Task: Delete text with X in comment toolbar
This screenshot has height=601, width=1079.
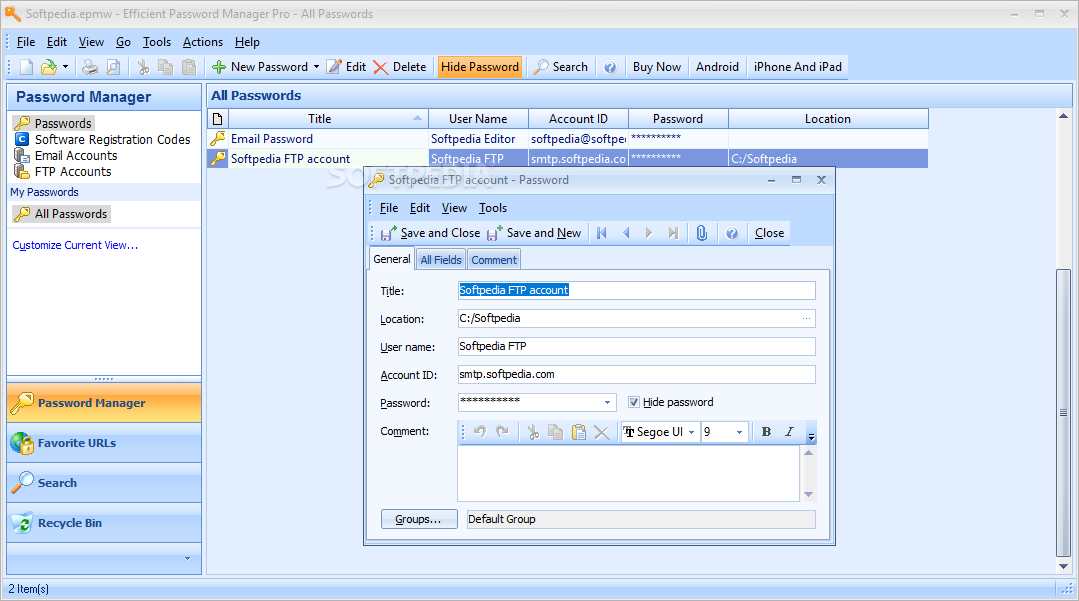Action: pyautogui.click(x=601, y=432)
